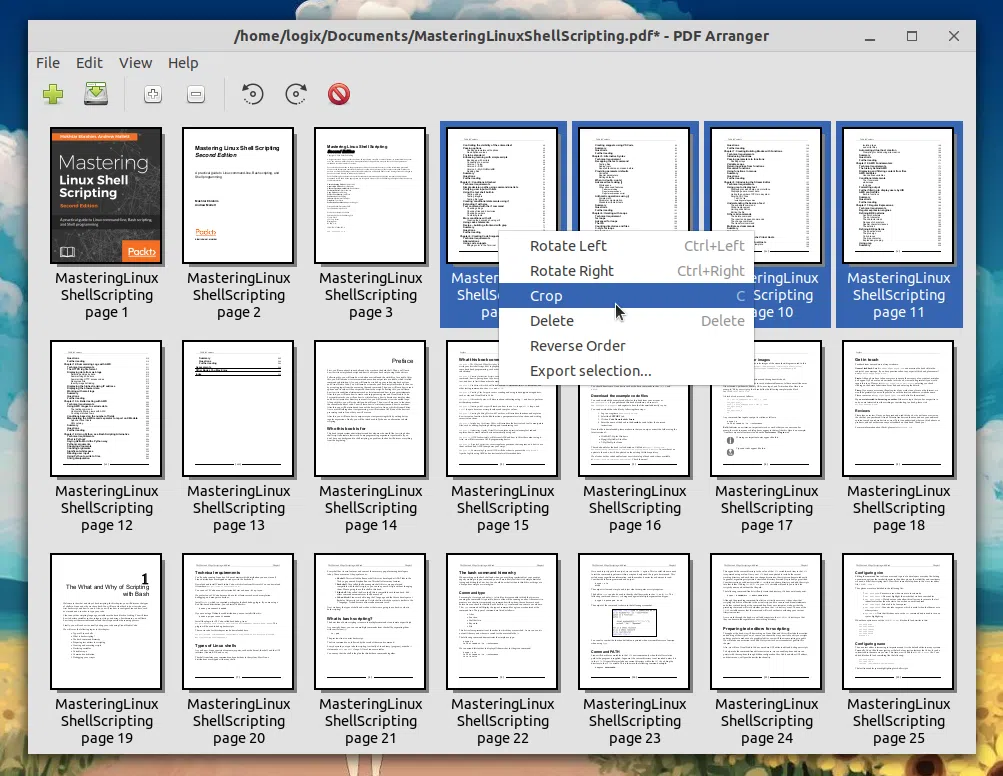
Task: Open the File menu
Action: (48, 63)
